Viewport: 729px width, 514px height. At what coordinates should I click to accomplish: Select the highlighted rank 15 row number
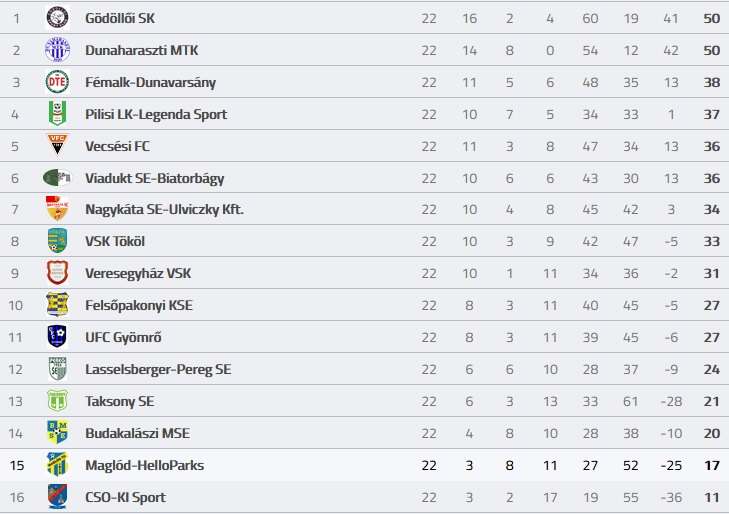pos(17,465)
